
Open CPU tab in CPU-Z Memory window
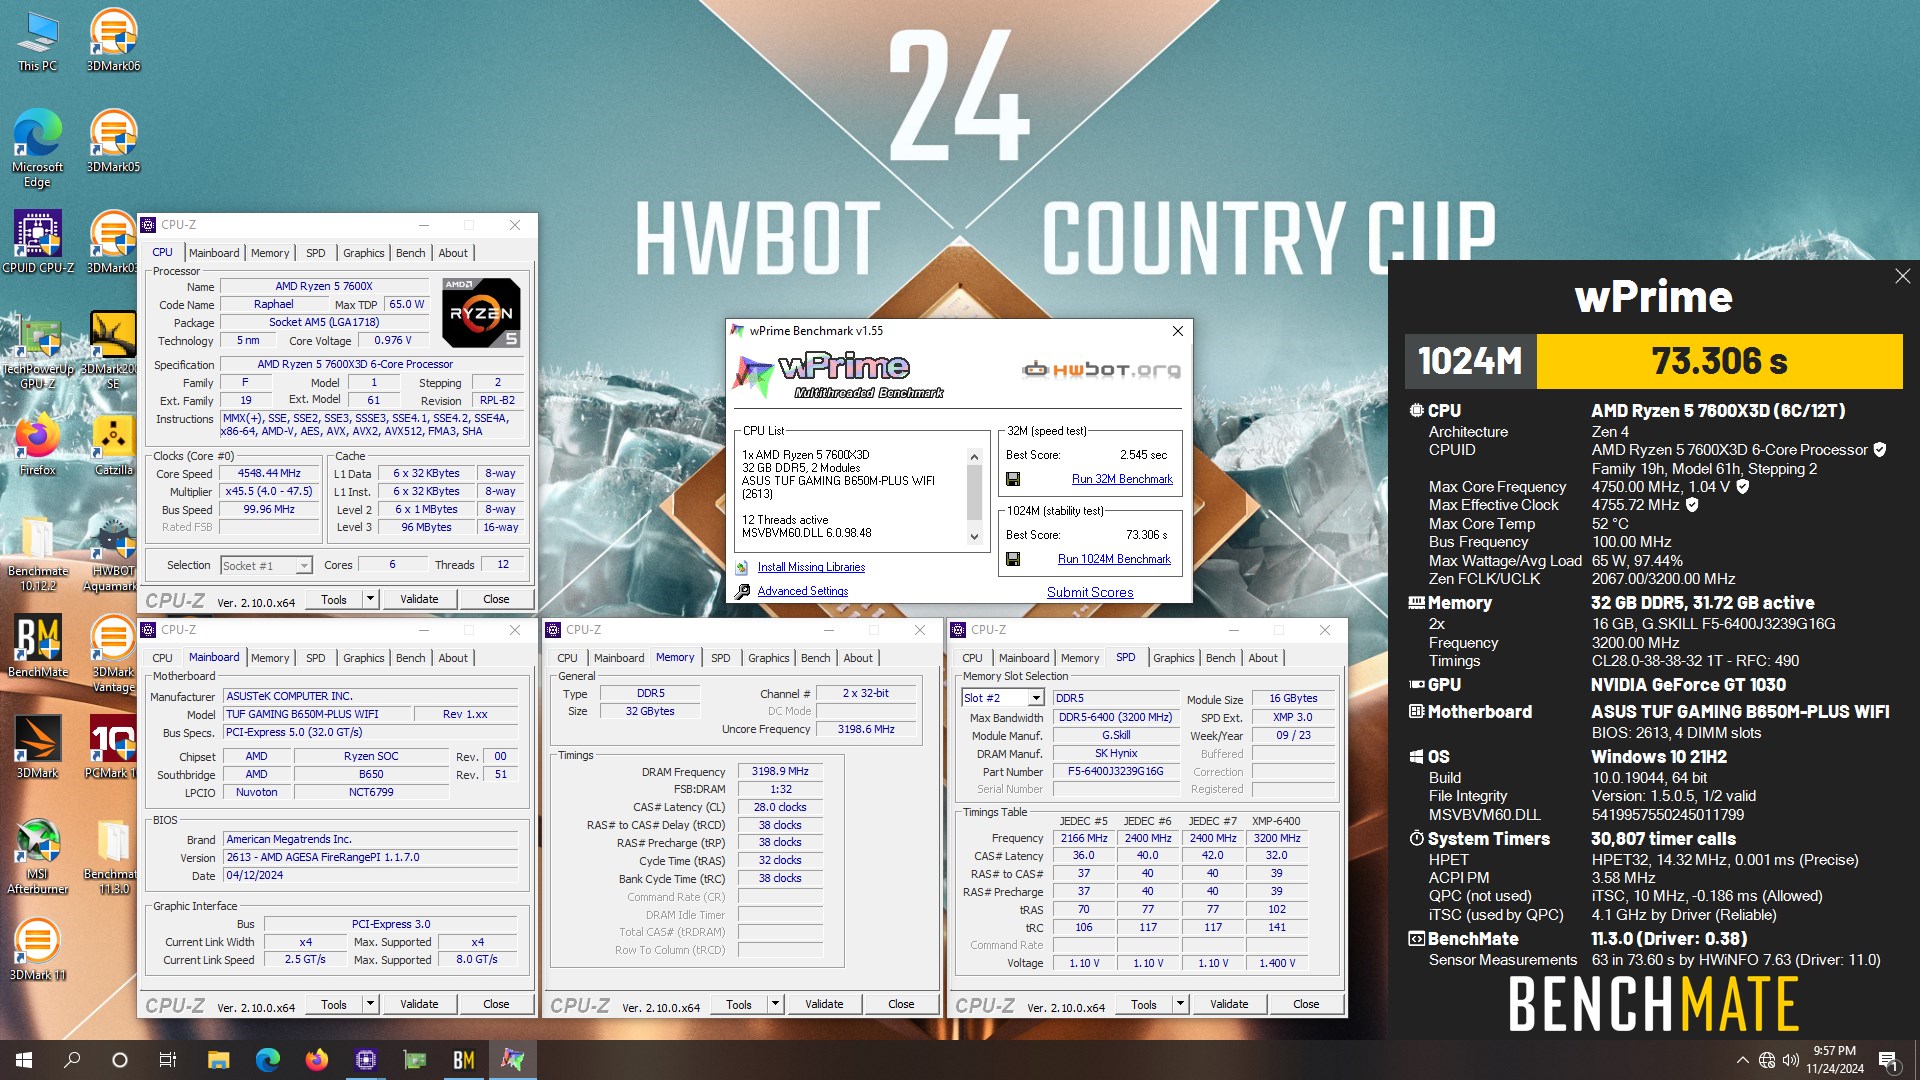pos(567,658)
